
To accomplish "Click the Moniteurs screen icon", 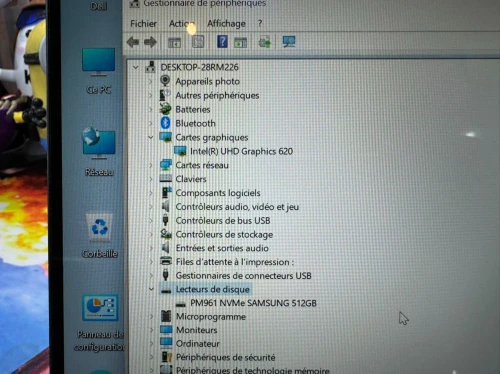I will [166, 330].
